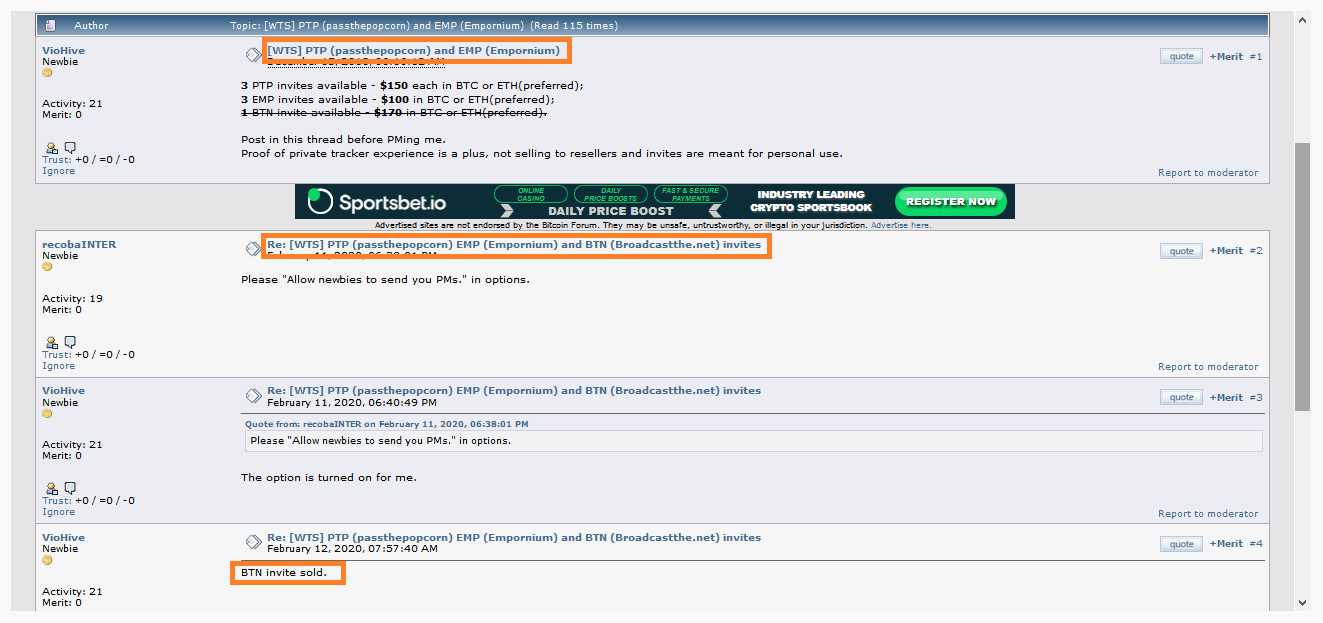Open the Trust link under recobaINTER
The height and width of the screenshot is (623, 1323).
coord(56,355)
